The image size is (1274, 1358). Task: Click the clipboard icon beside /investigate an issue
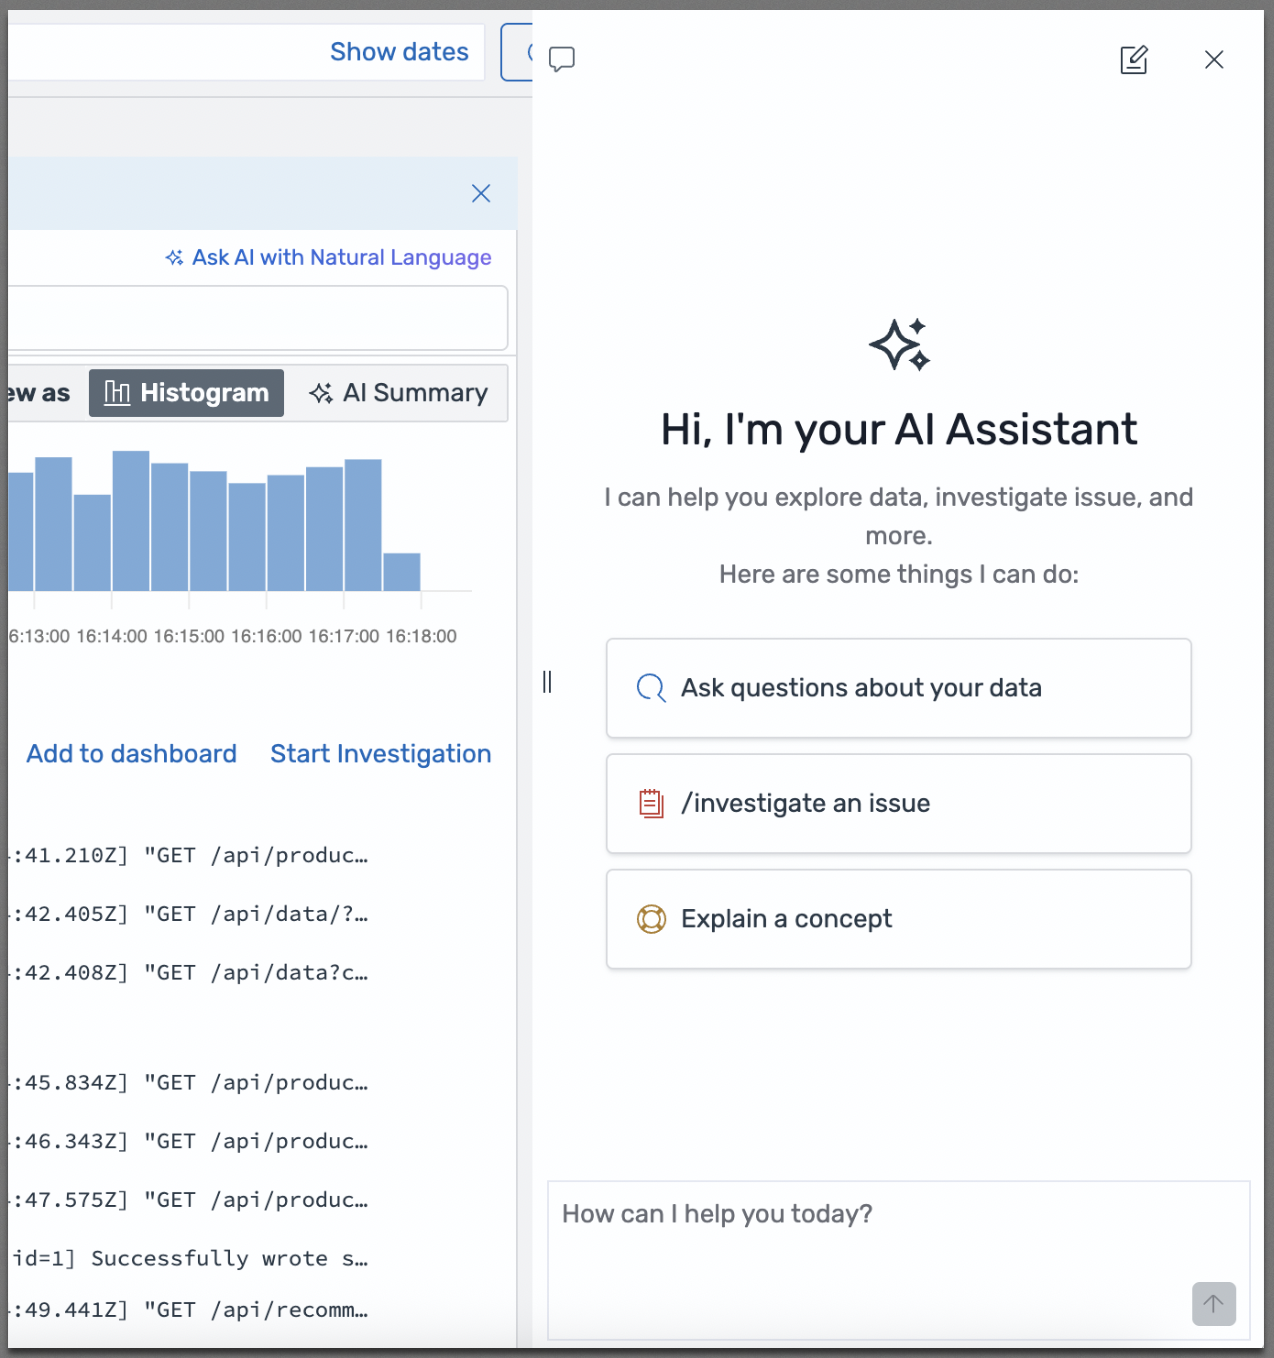651,803
